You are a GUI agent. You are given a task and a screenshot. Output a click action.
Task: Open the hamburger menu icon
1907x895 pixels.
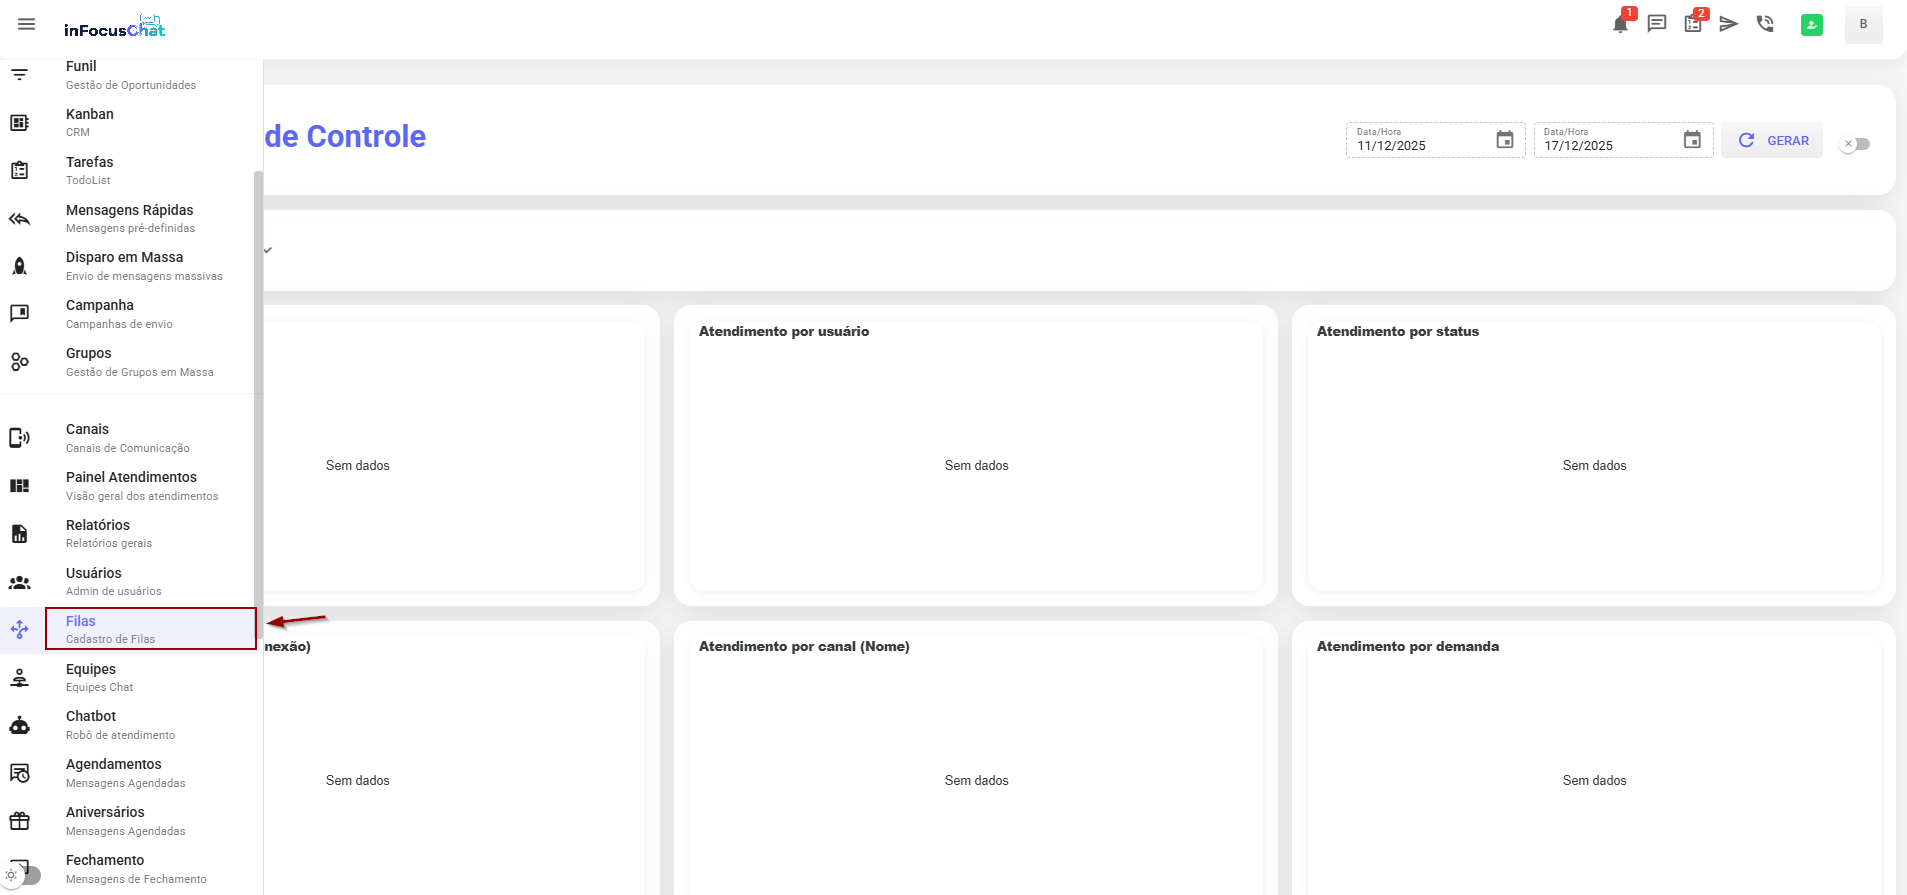(27, 24)
